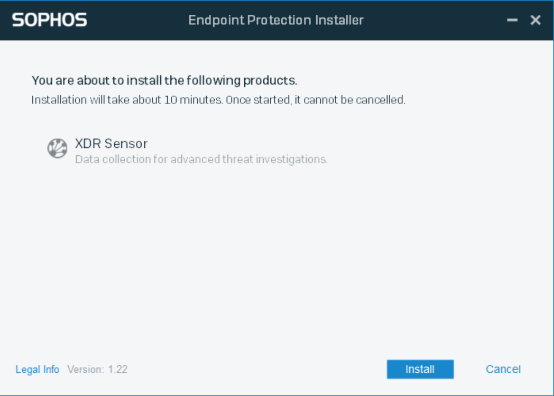This screenshot has width=554, height=396.
Task: Click the Version: 1.22 label
Action: coord(97,370)
